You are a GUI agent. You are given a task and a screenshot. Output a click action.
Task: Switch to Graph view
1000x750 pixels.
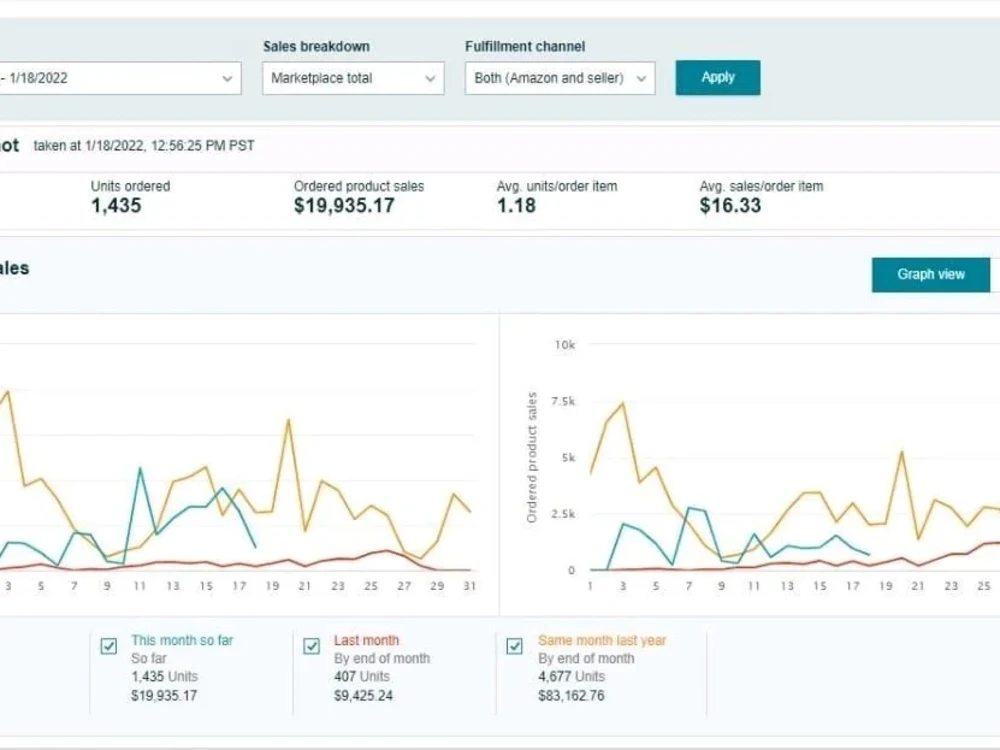tap(931, 275)
